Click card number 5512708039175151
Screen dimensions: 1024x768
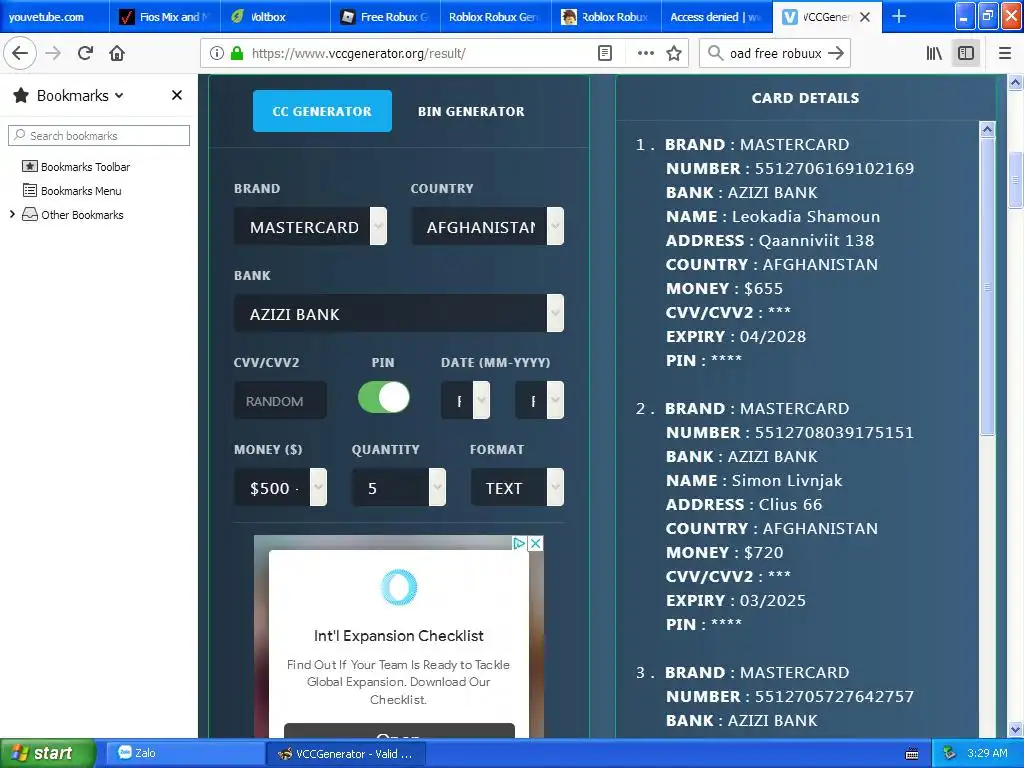coord(834,432)
